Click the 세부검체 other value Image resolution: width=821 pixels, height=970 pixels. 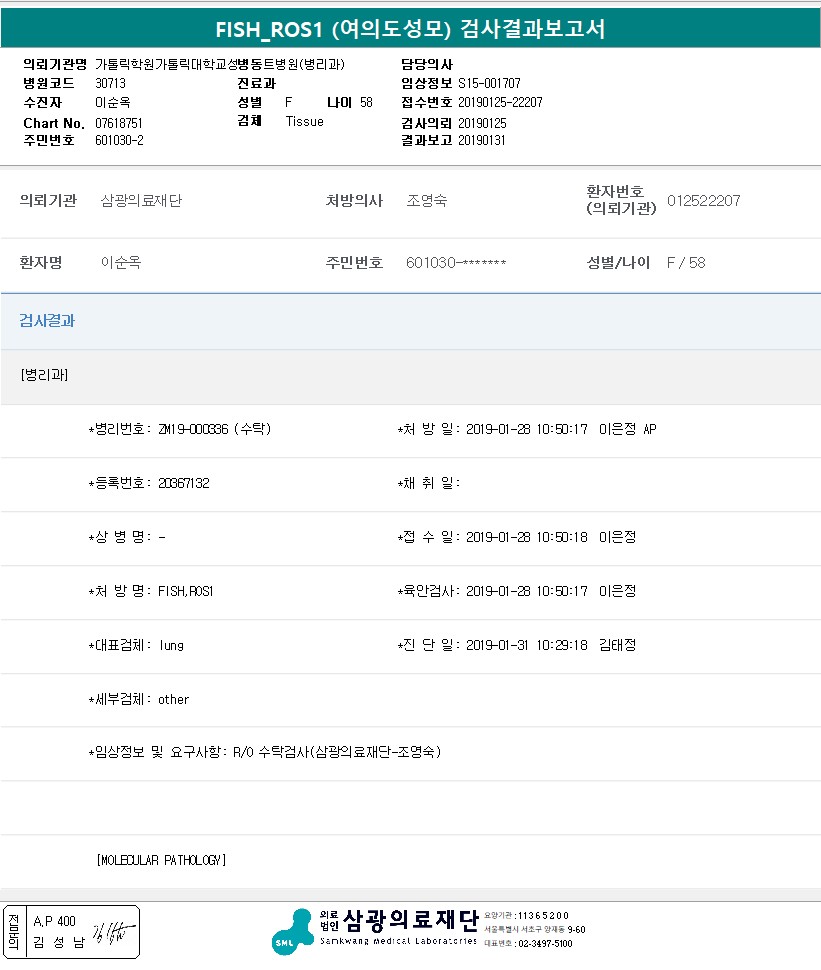173,699
